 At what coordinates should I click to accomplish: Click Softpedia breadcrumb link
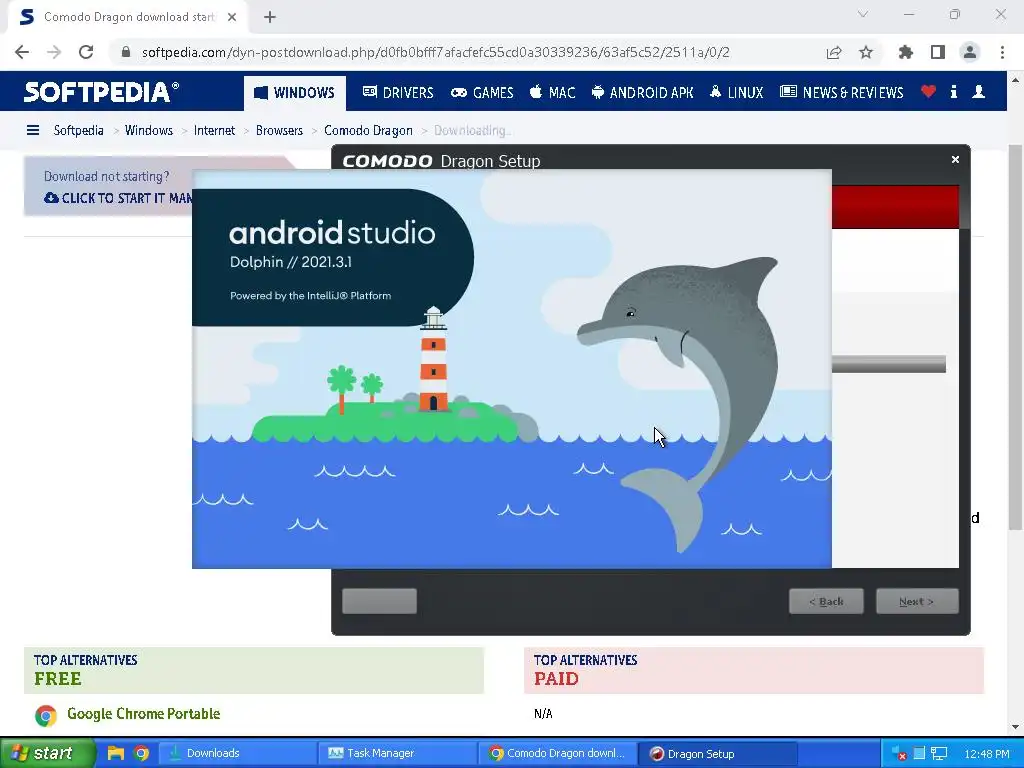tap(78, 131)
